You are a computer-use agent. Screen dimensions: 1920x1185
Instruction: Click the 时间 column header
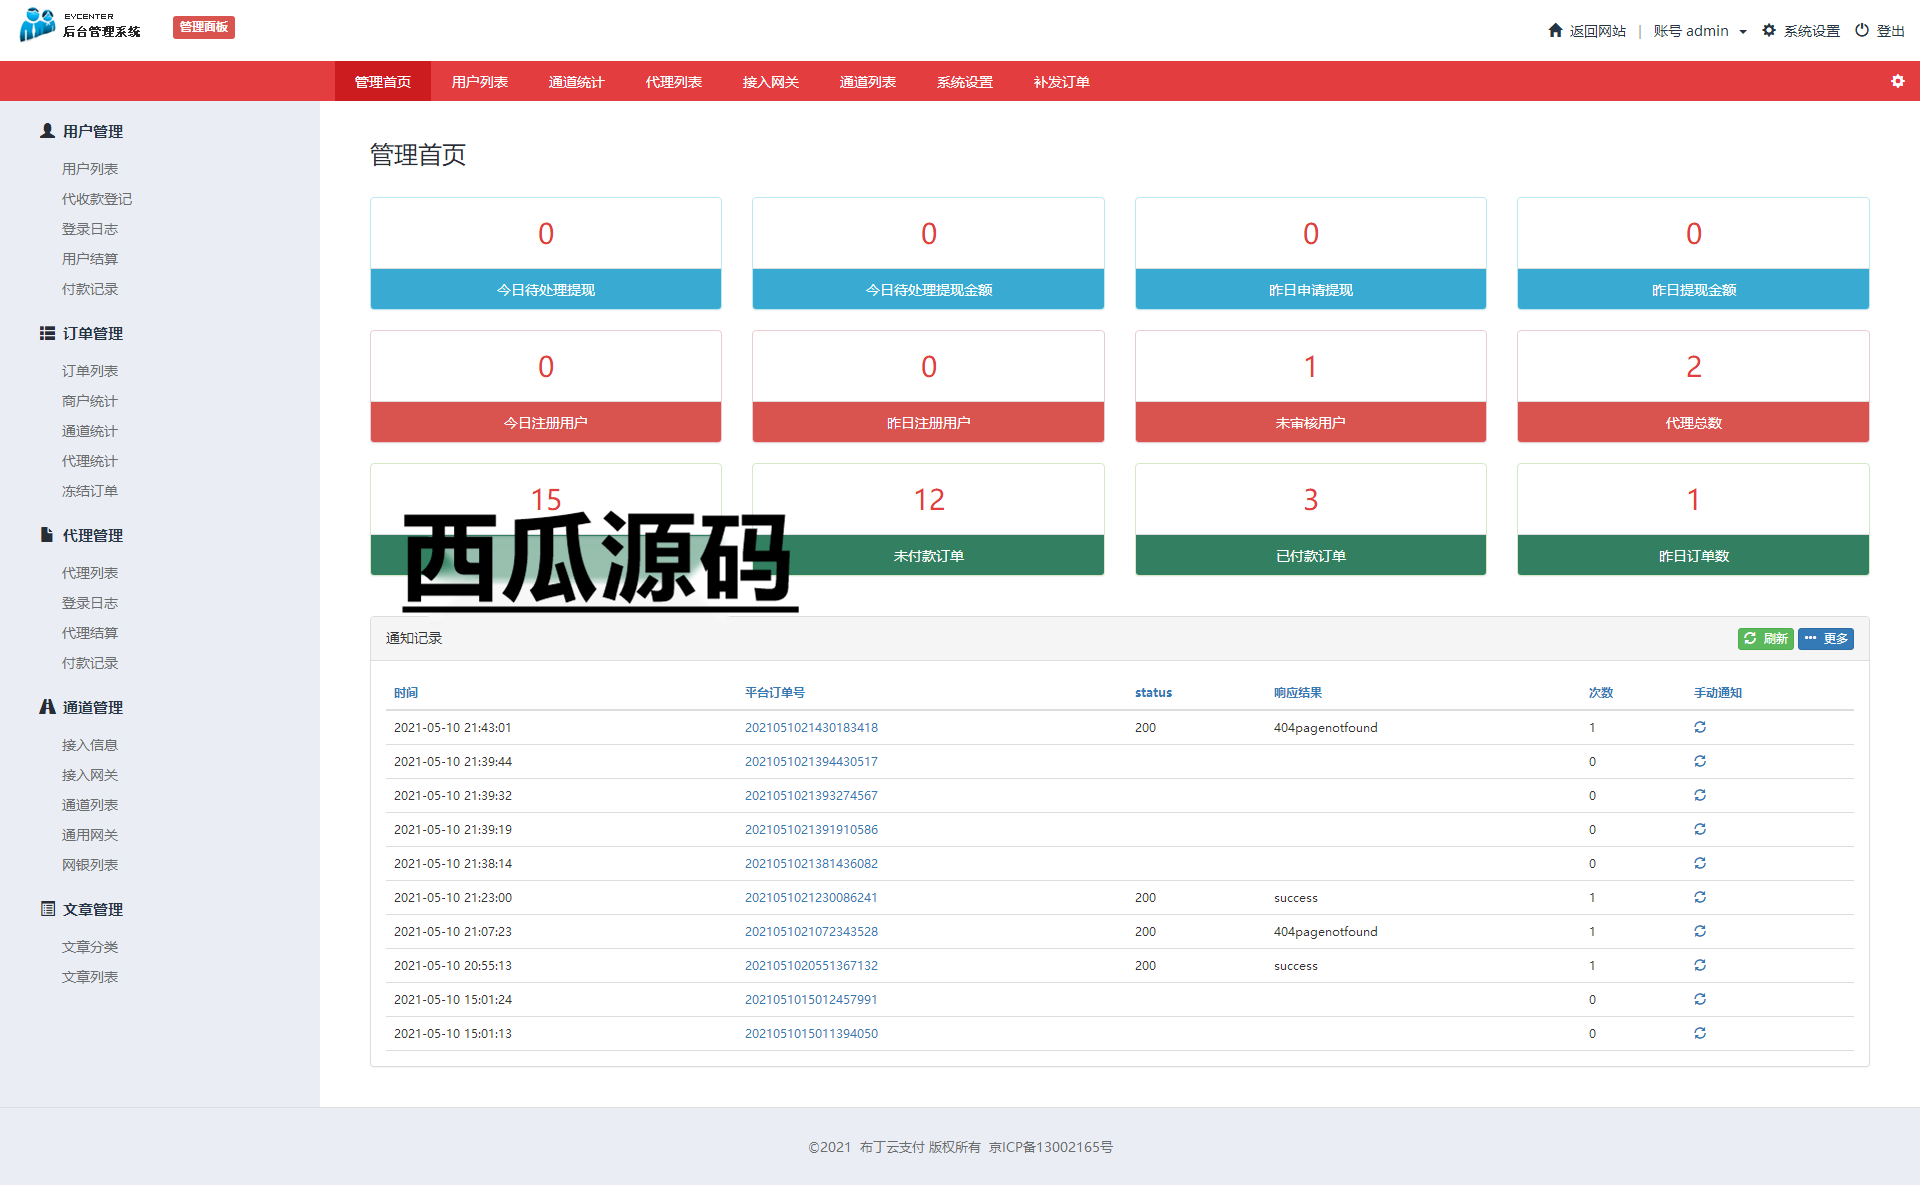(x=406, y=692)
